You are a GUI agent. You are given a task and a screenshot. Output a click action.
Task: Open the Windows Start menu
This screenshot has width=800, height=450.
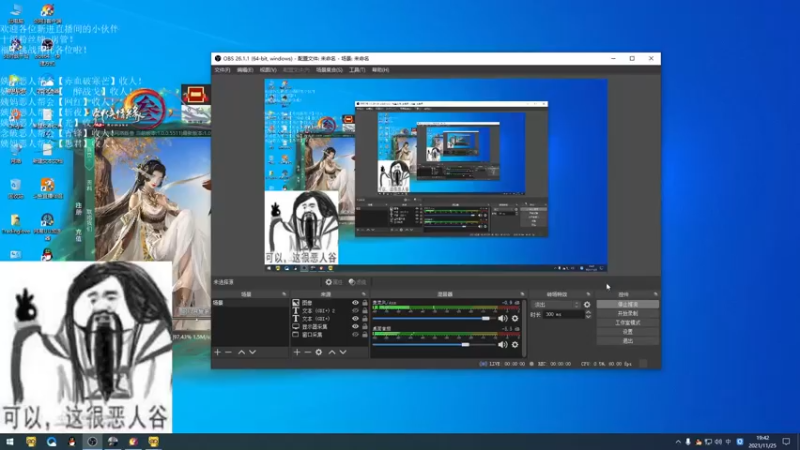pyautogui.click(x=10, y=442)
